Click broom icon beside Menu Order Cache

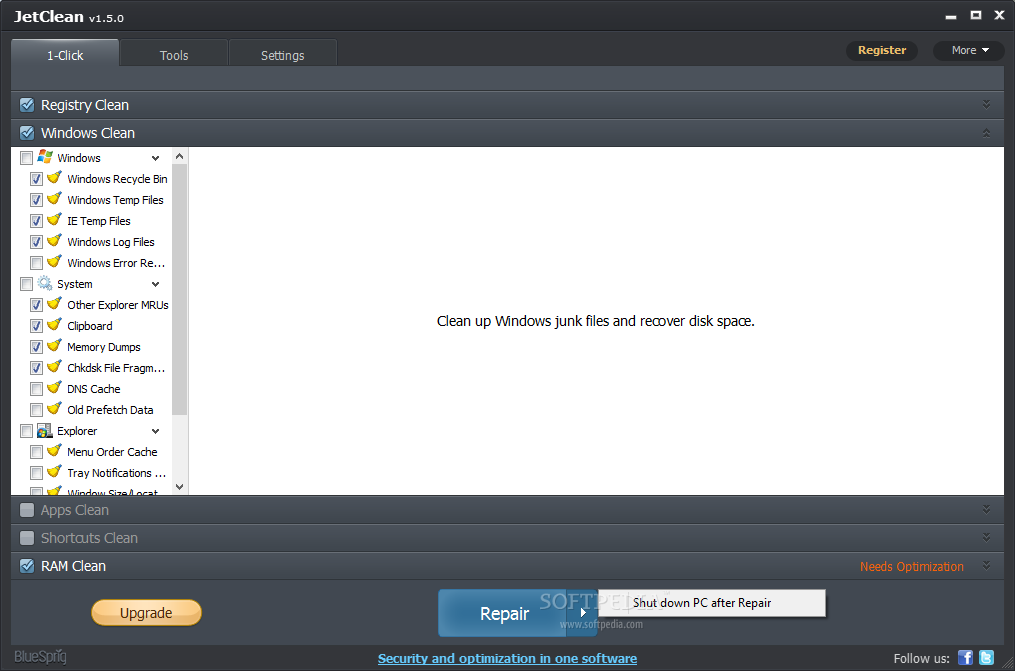[54, 450]
